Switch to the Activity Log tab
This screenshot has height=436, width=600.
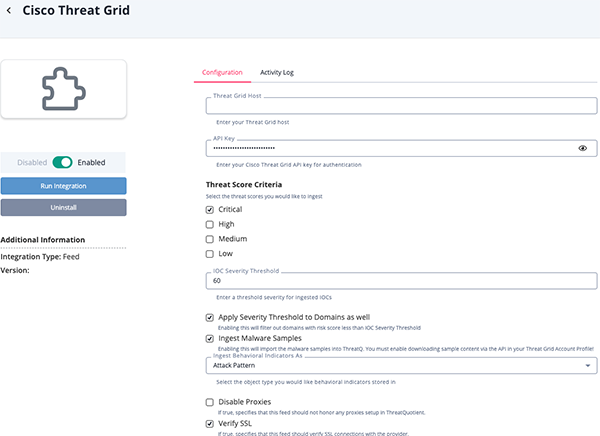pyautogui.click(x=276, y=73)
